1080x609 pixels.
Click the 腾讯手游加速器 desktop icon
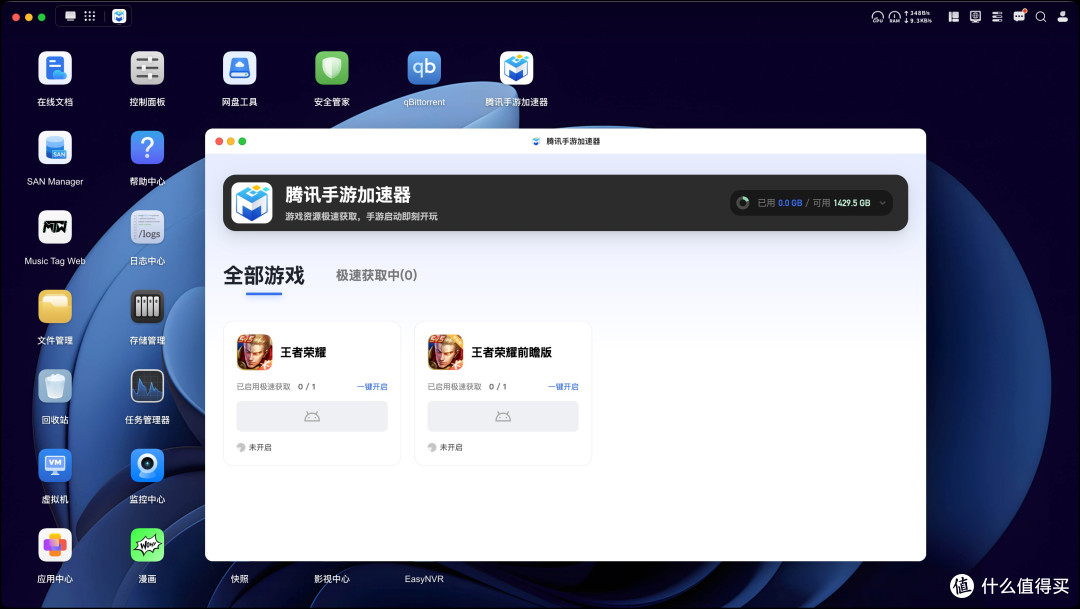pyautogui.click(x=517, y=68)
